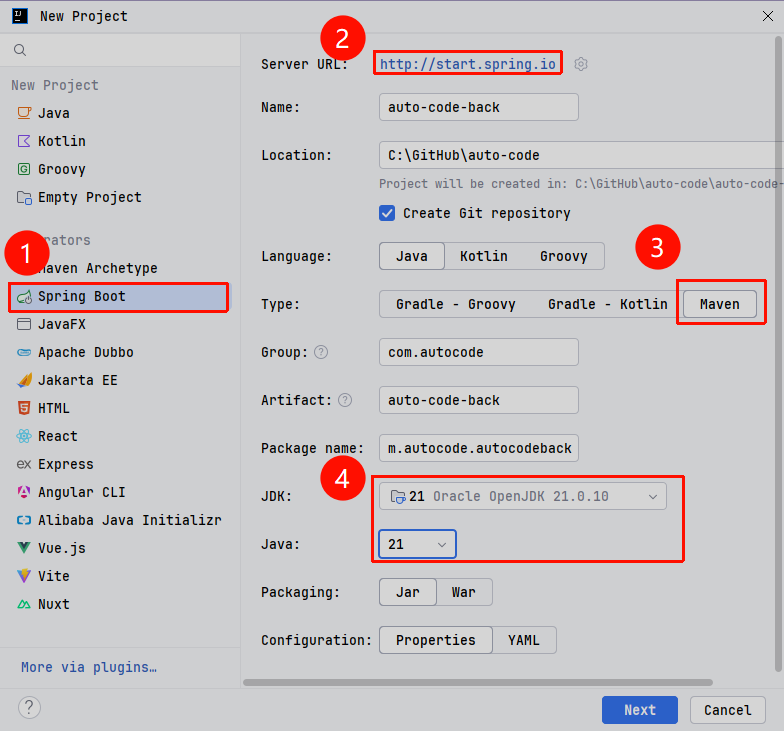Screen dimensions: 784x731
Task: Click the search magnifier icon
Action: coord(20,50)
